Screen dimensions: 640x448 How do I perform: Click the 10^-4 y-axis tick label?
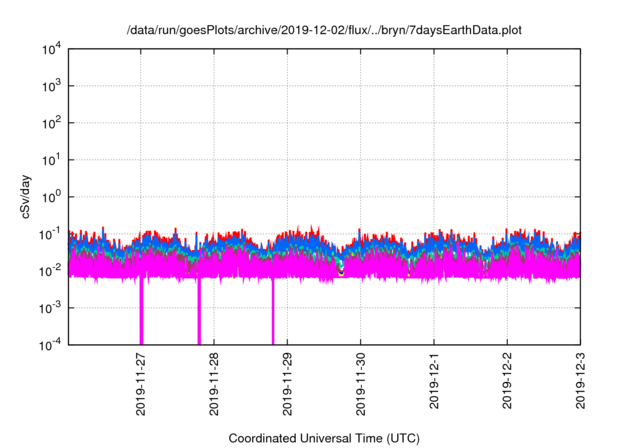[50, 343]
